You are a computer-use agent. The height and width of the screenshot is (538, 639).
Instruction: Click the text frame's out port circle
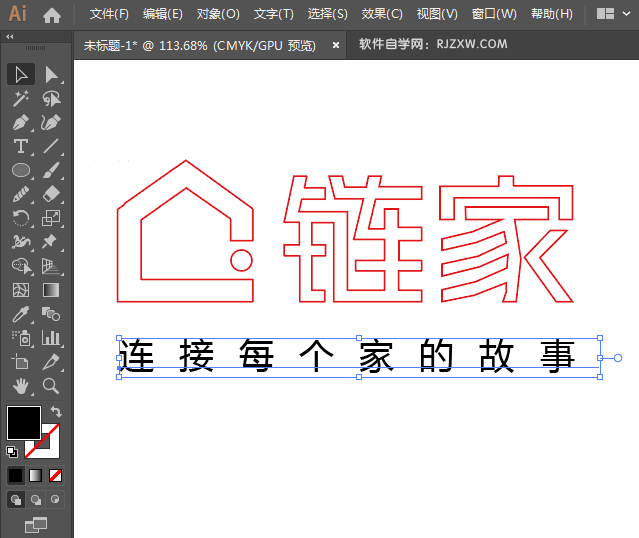[618, 358]
